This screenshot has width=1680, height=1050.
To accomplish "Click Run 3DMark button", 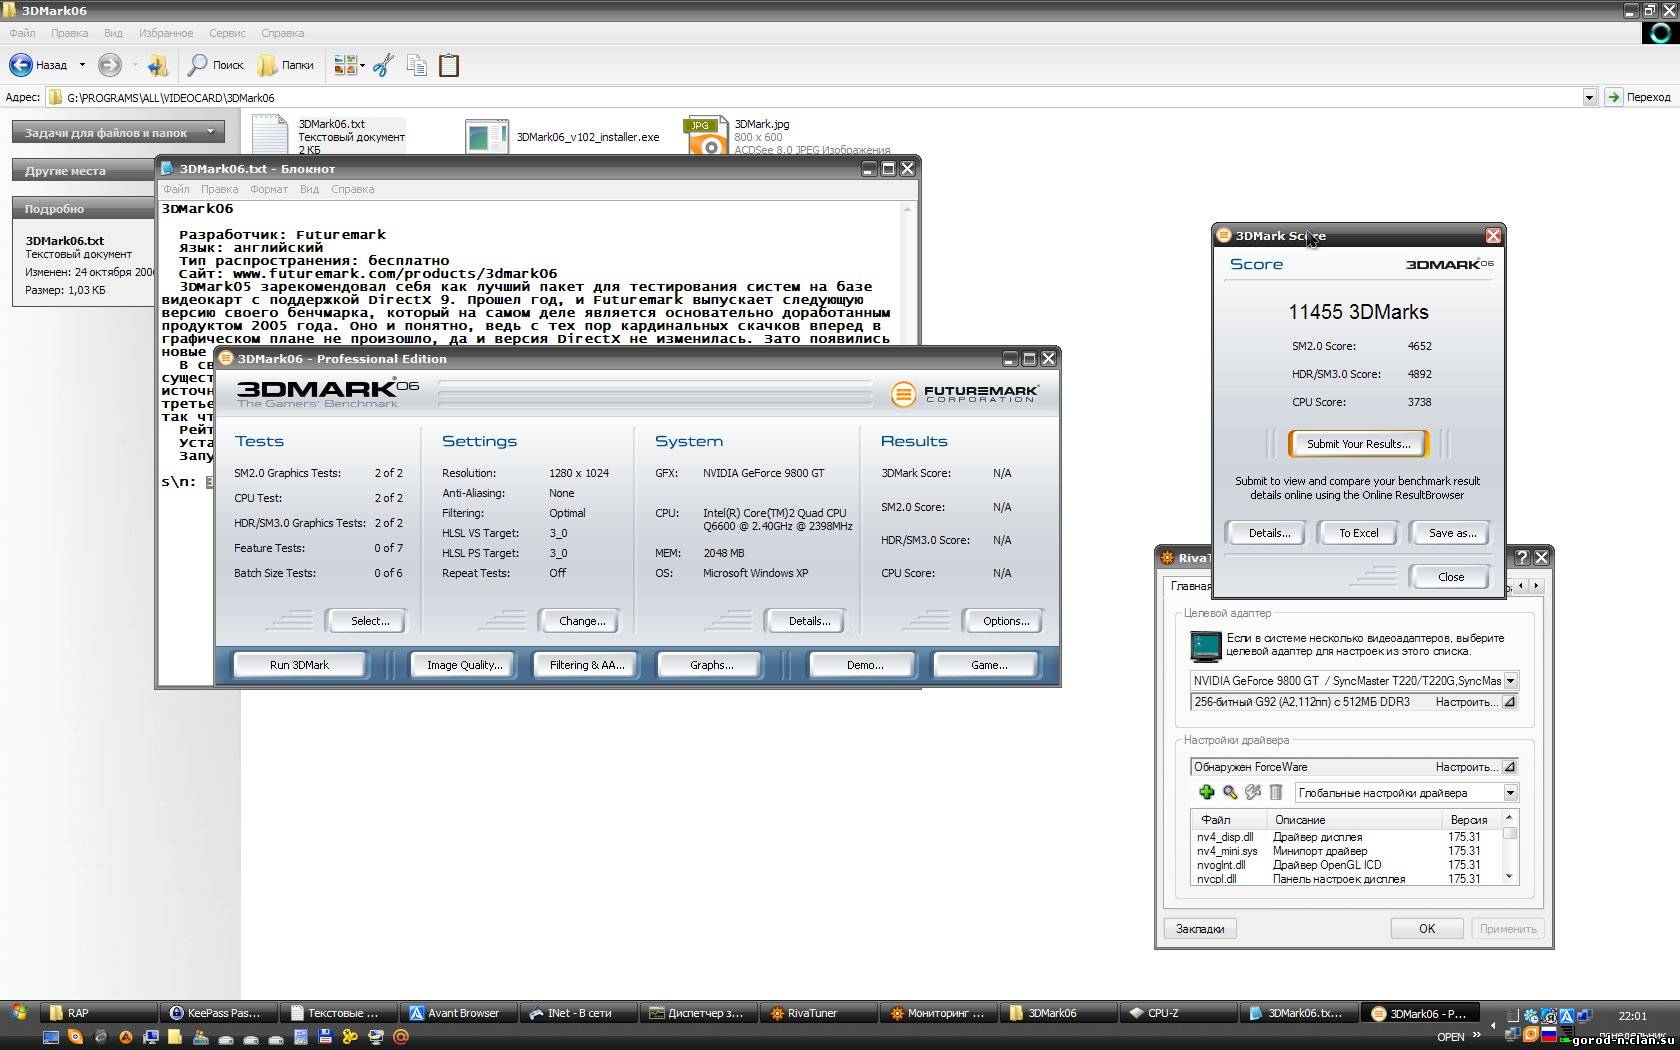I will tap(299, 665).
